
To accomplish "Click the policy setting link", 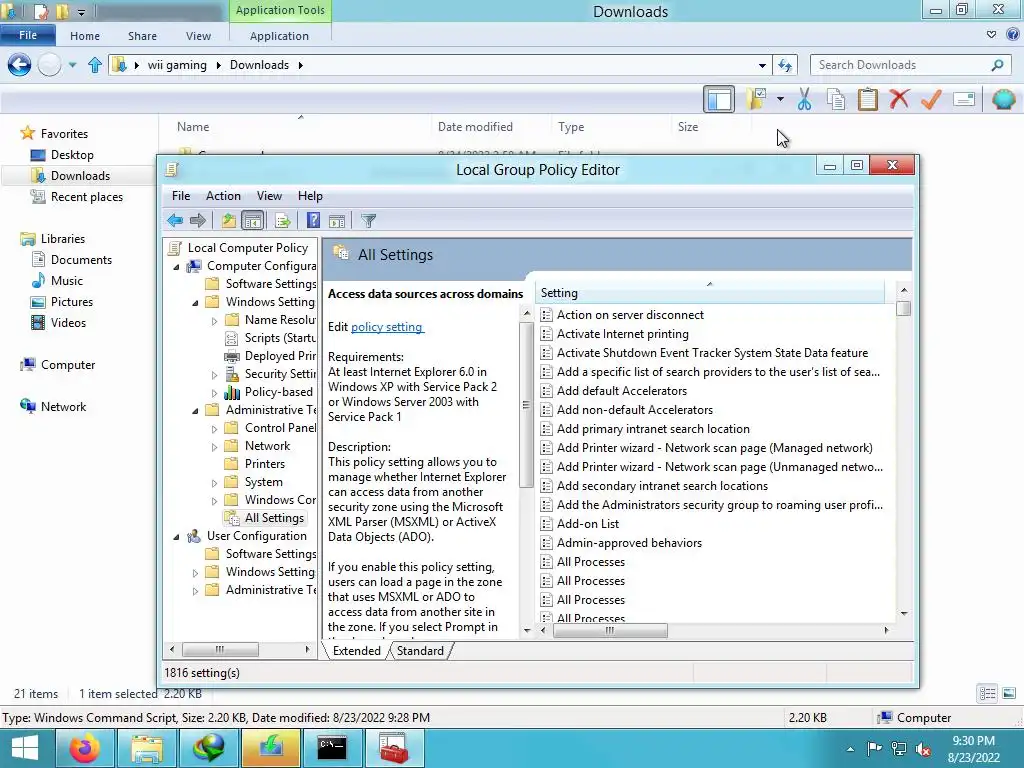I will [x=387, y=327].
